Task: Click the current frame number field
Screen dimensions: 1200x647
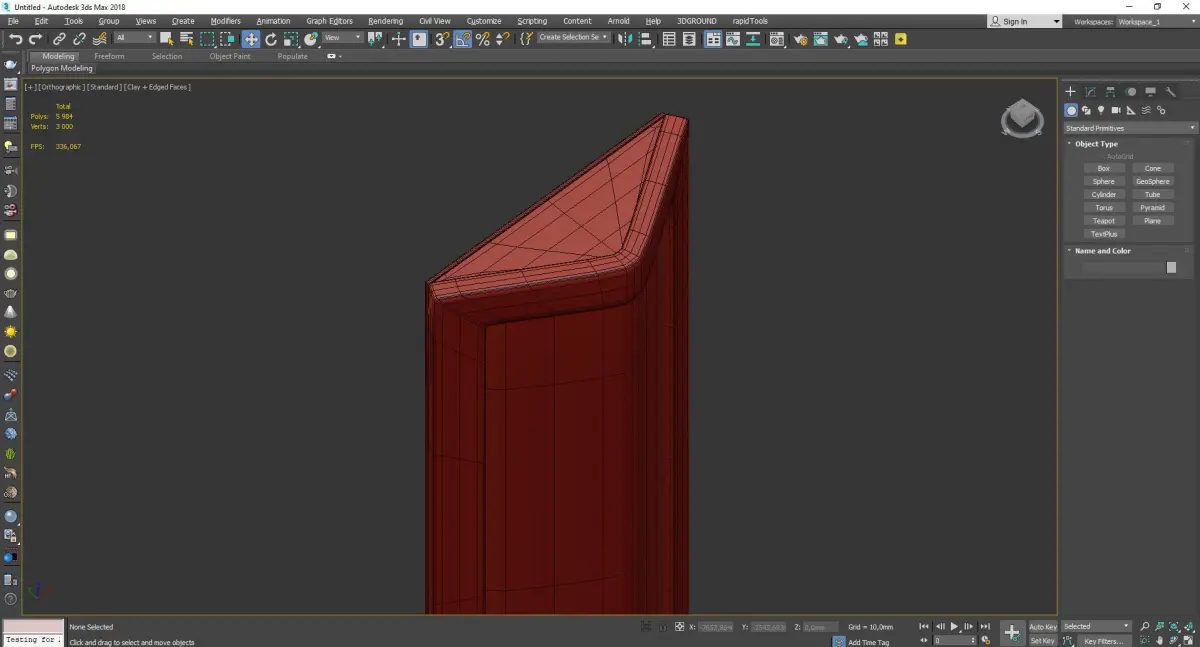Action: [954, 641]
